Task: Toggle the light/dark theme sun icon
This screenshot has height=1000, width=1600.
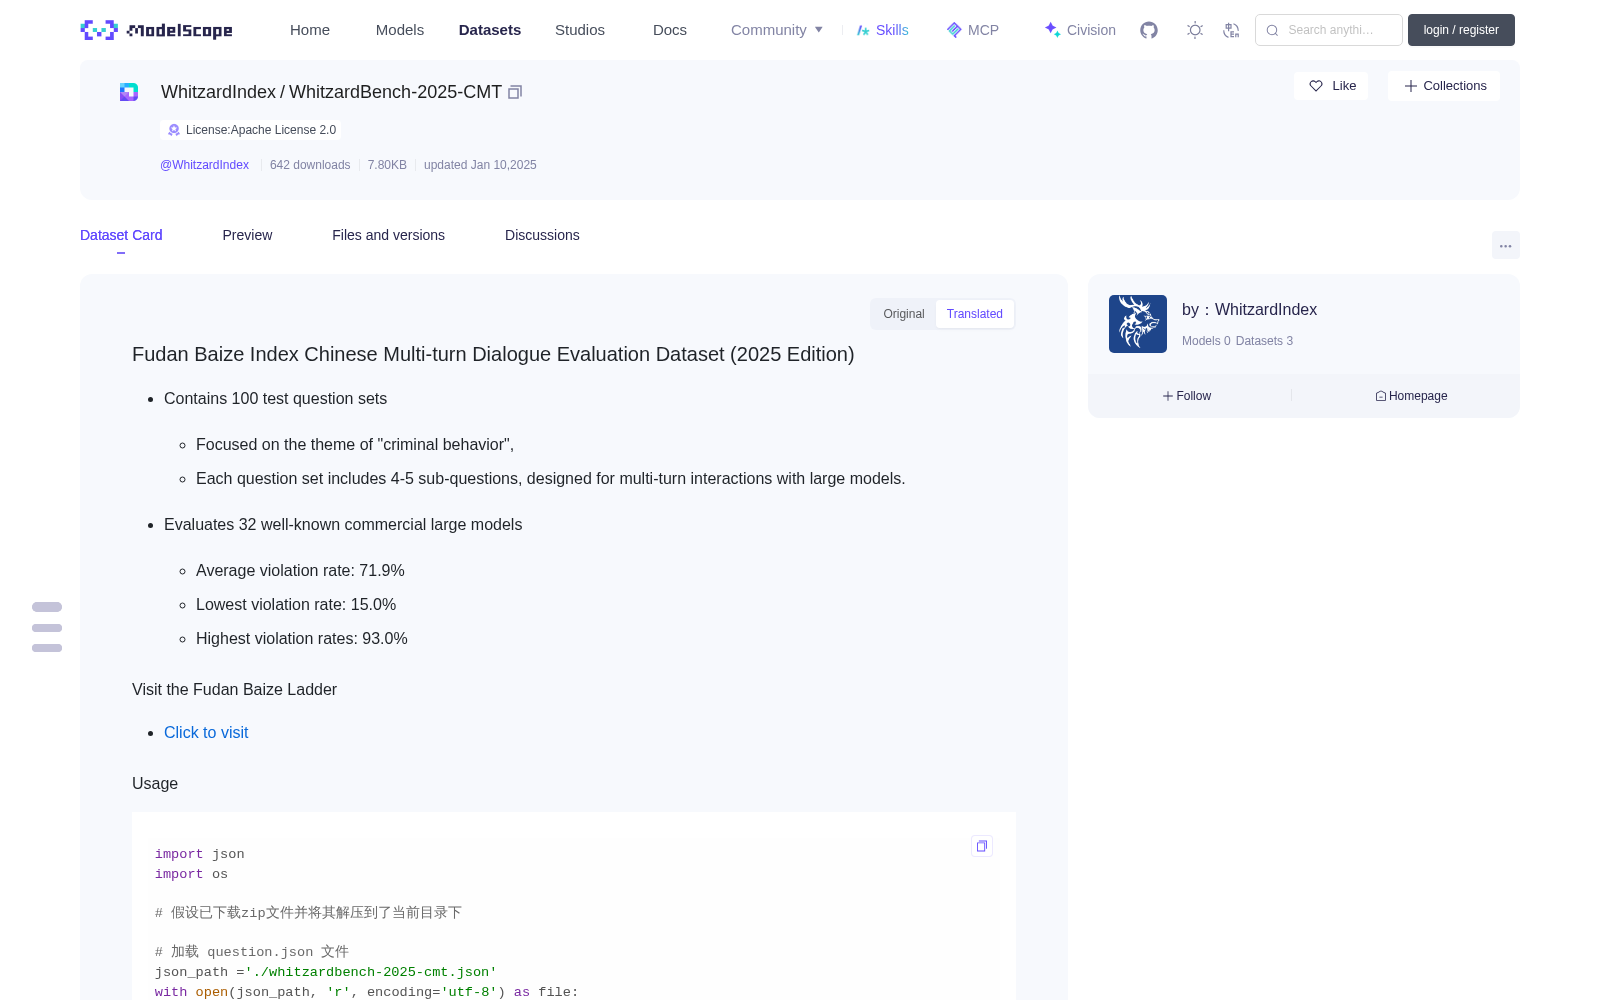Action: click(1195, 30)
